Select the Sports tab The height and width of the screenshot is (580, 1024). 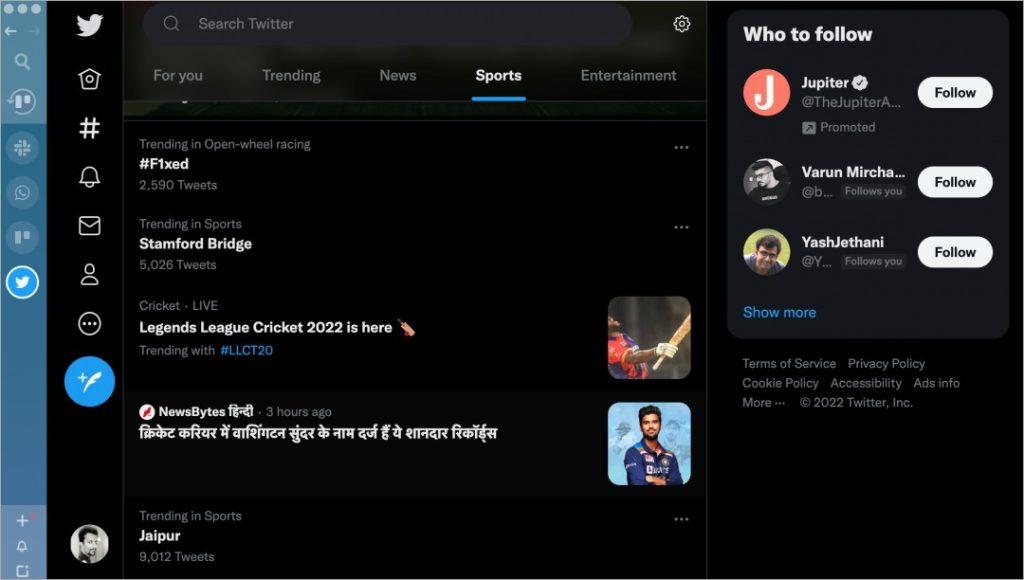(x=498, y=76)
